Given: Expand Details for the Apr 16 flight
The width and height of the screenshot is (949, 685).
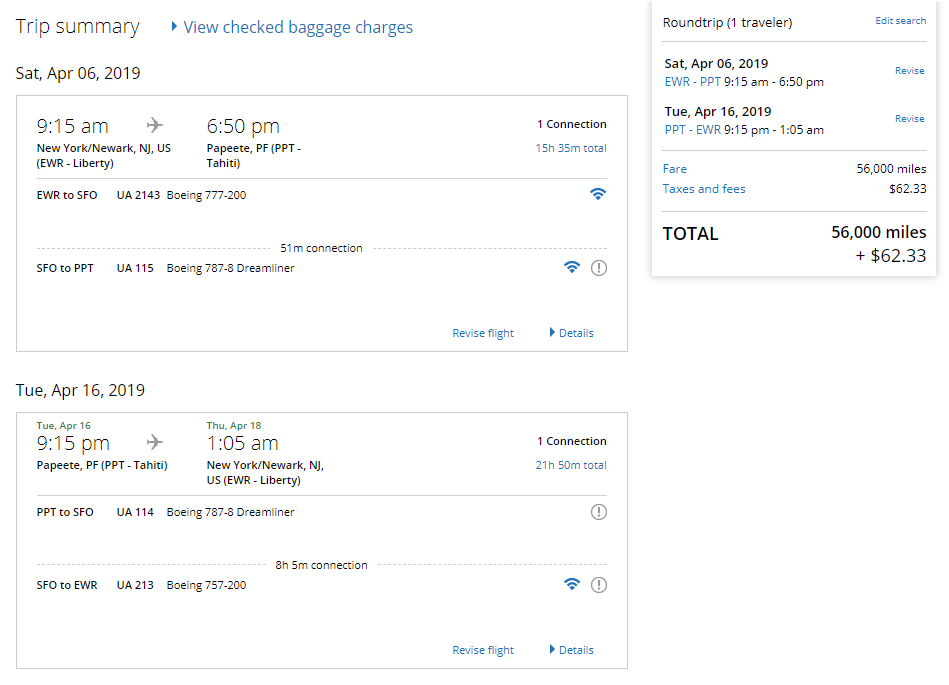Looking at the screenshot, I should point(571,650).
